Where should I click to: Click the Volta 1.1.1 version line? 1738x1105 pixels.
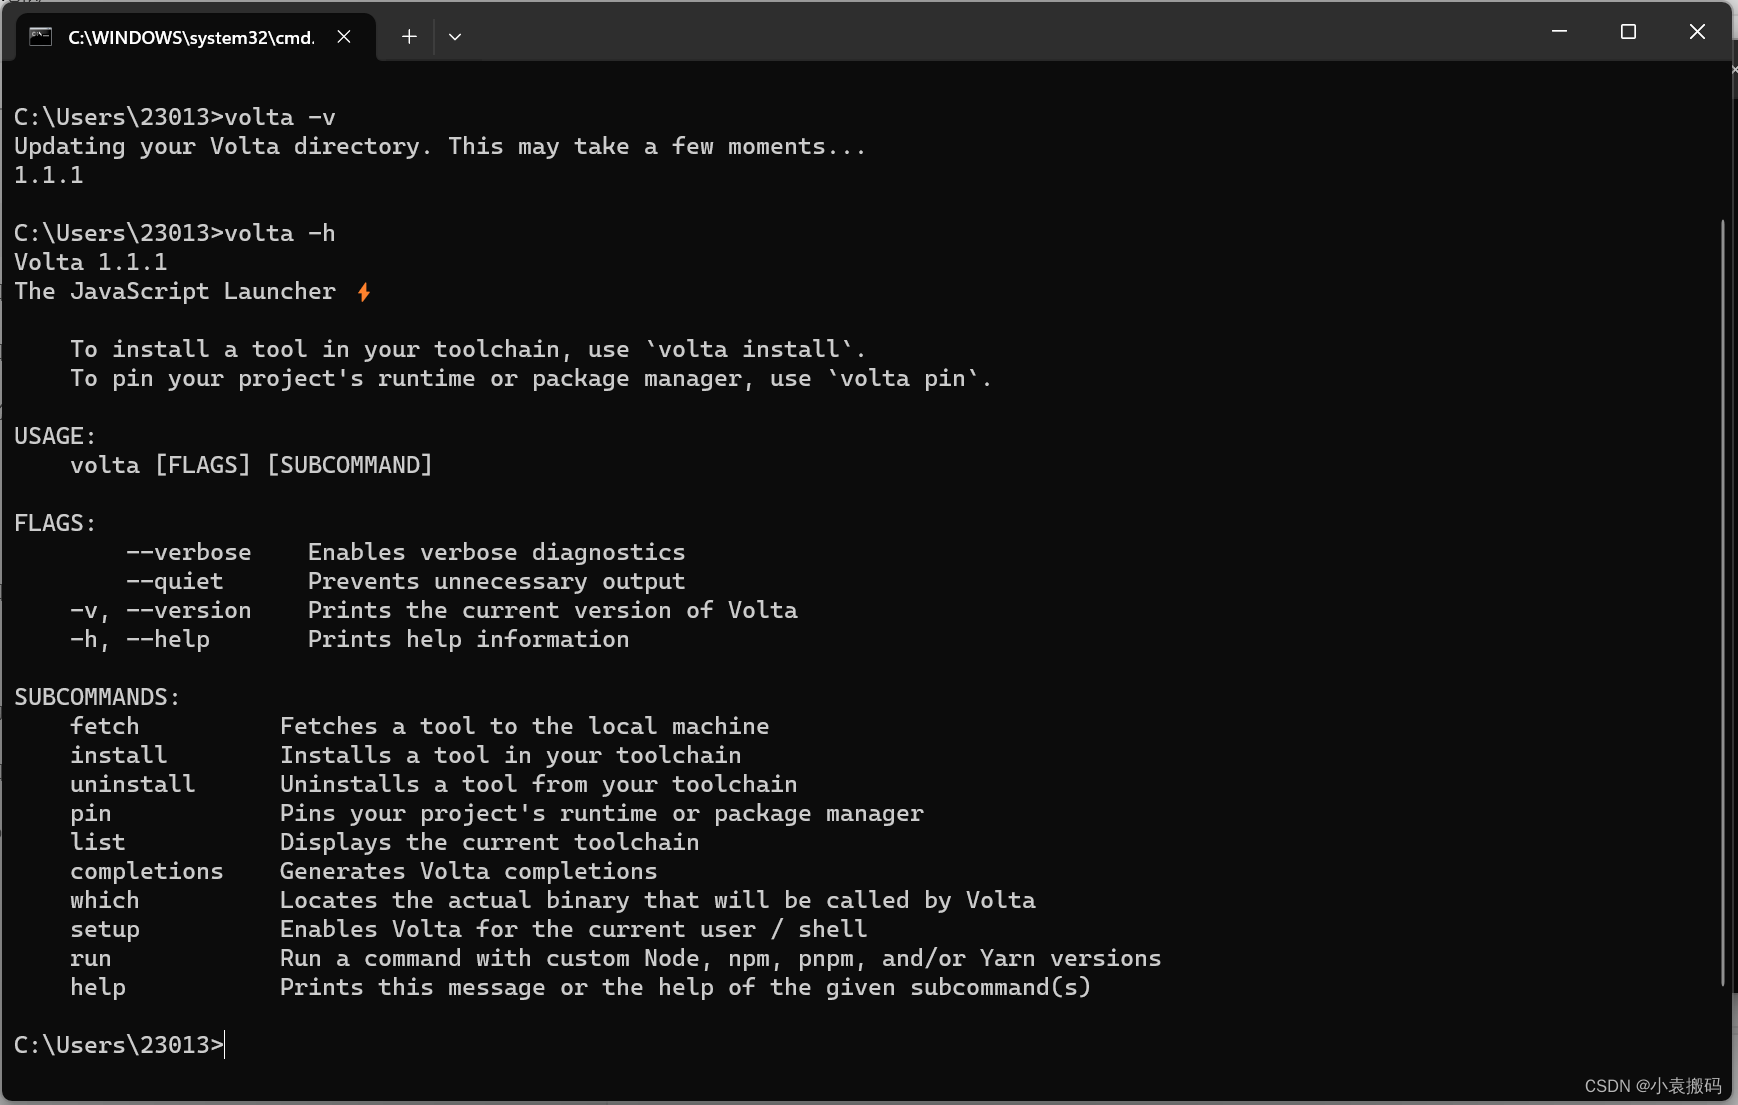91,262
